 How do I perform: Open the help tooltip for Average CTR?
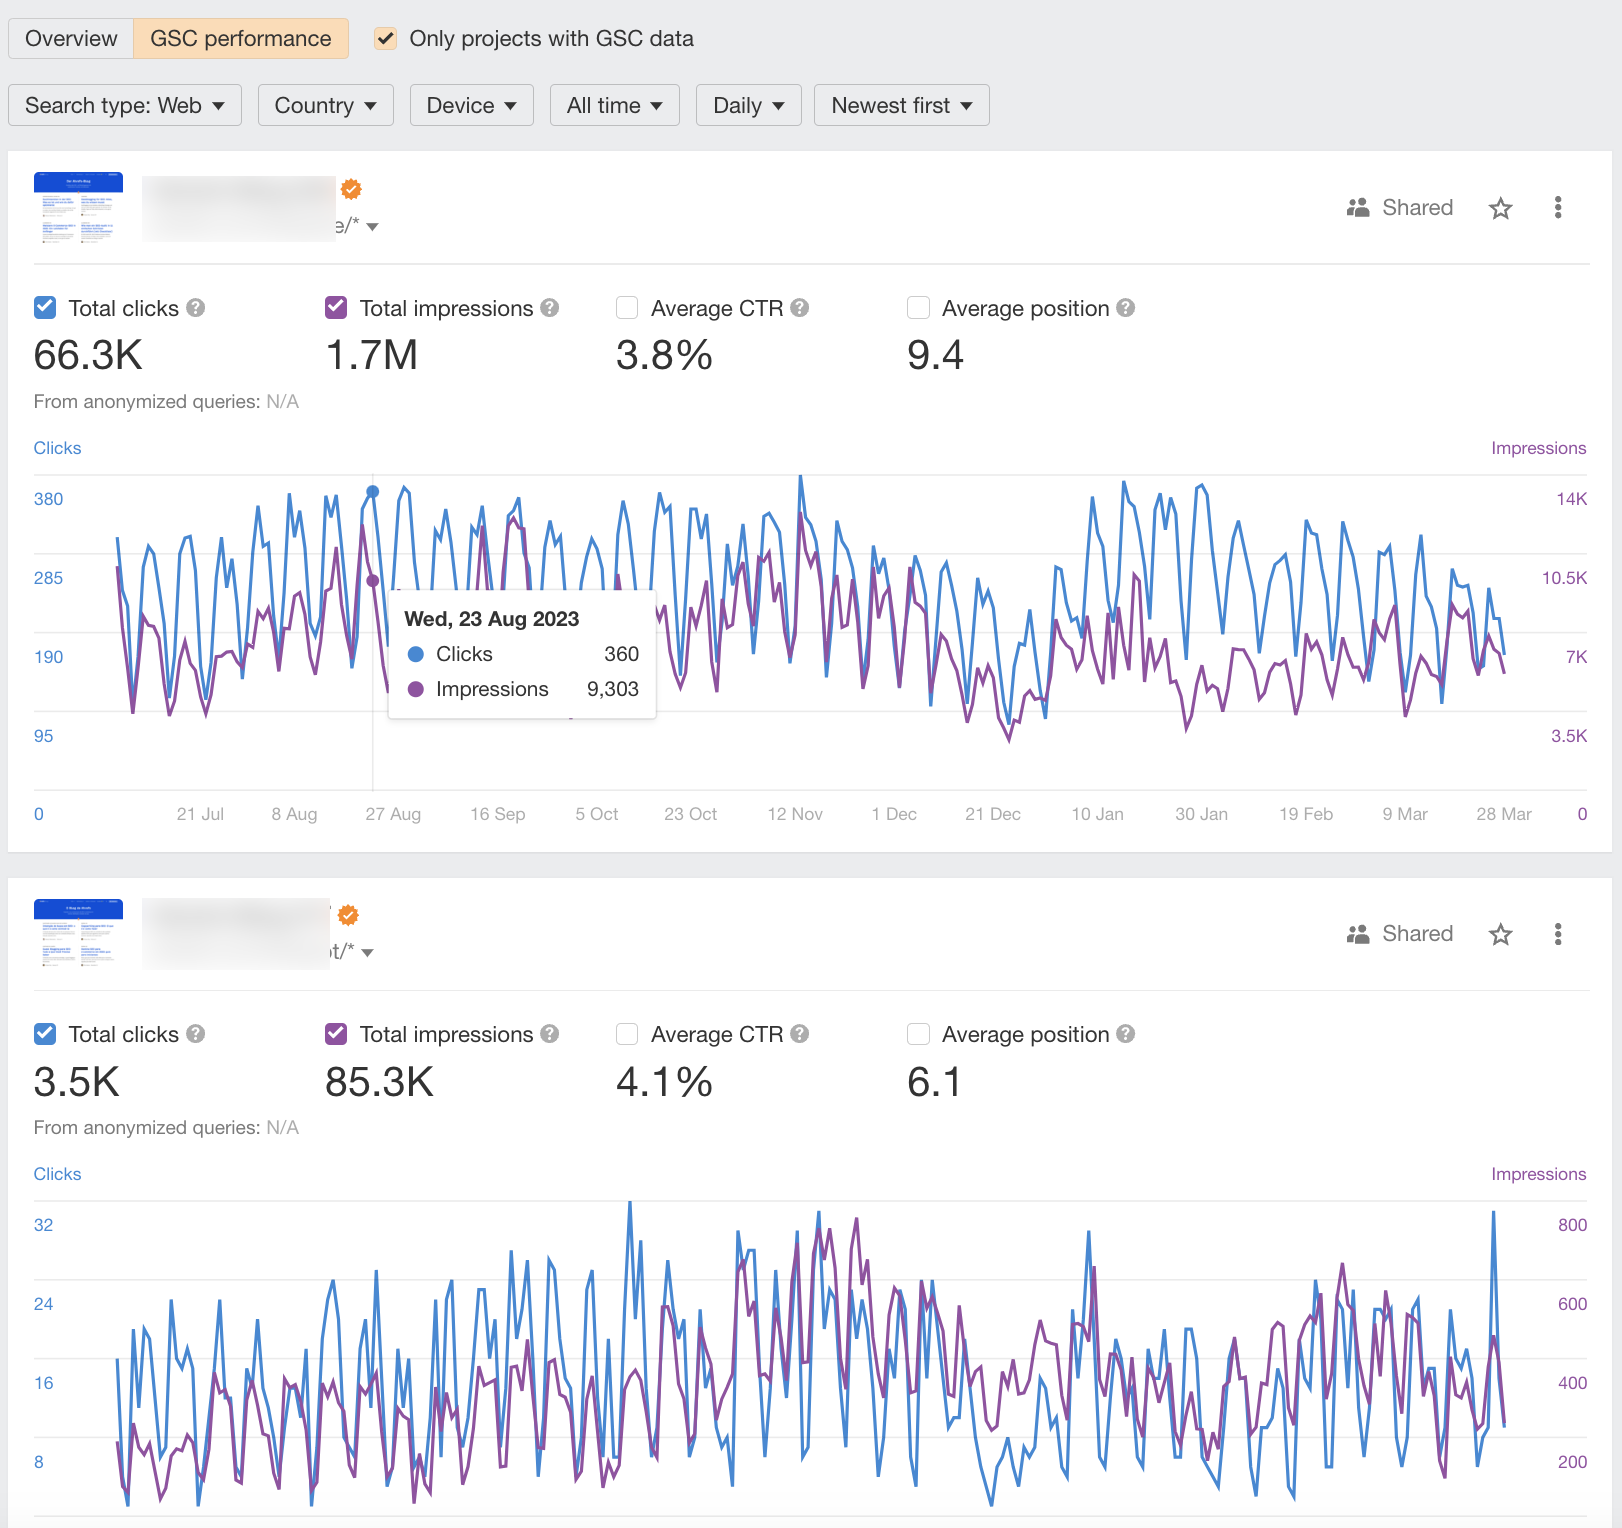[799, 308]
